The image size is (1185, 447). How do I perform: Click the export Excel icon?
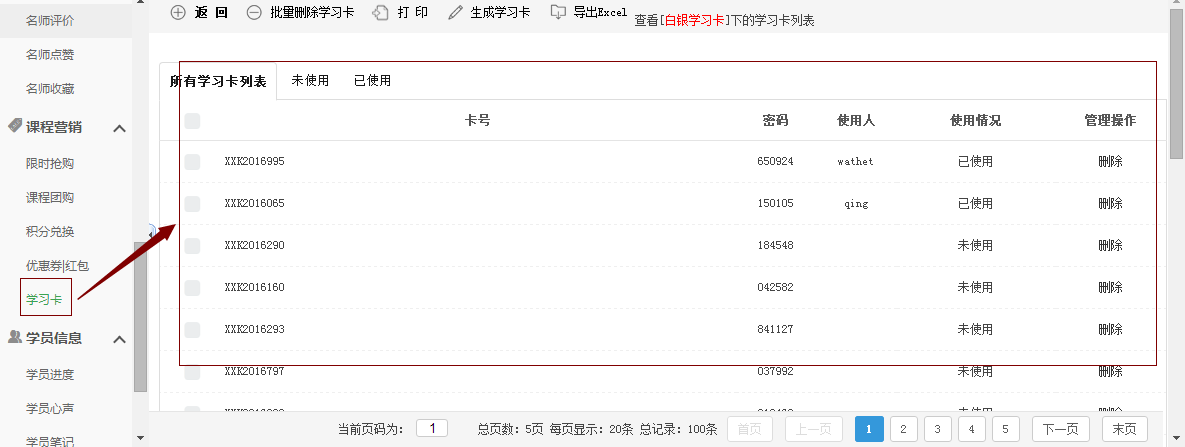(558, 11)
